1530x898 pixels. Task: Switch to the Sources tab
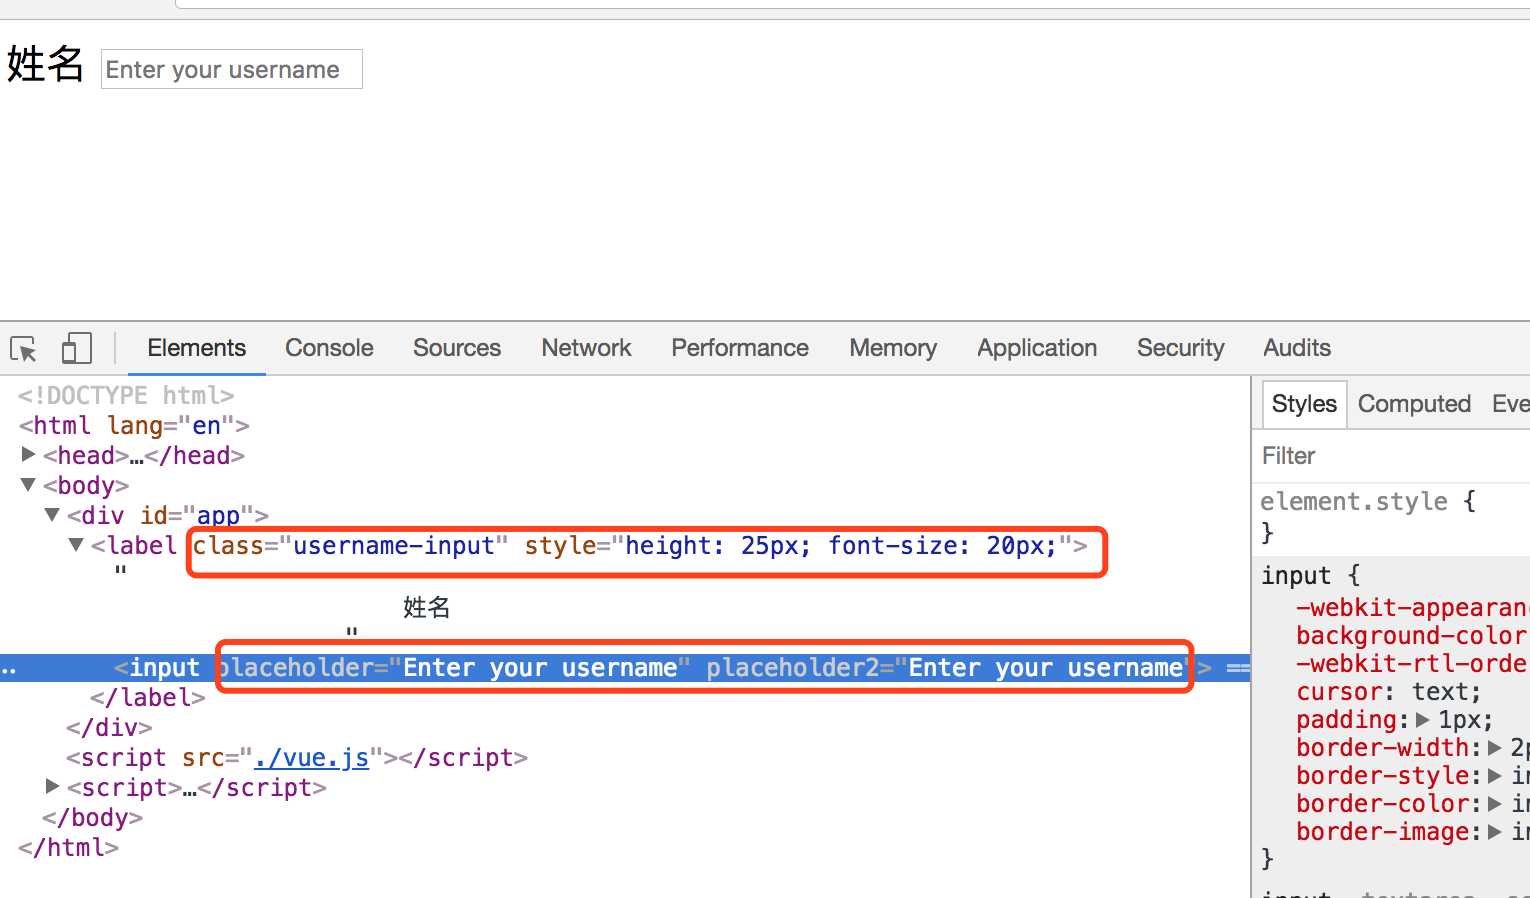click(457, 348)
